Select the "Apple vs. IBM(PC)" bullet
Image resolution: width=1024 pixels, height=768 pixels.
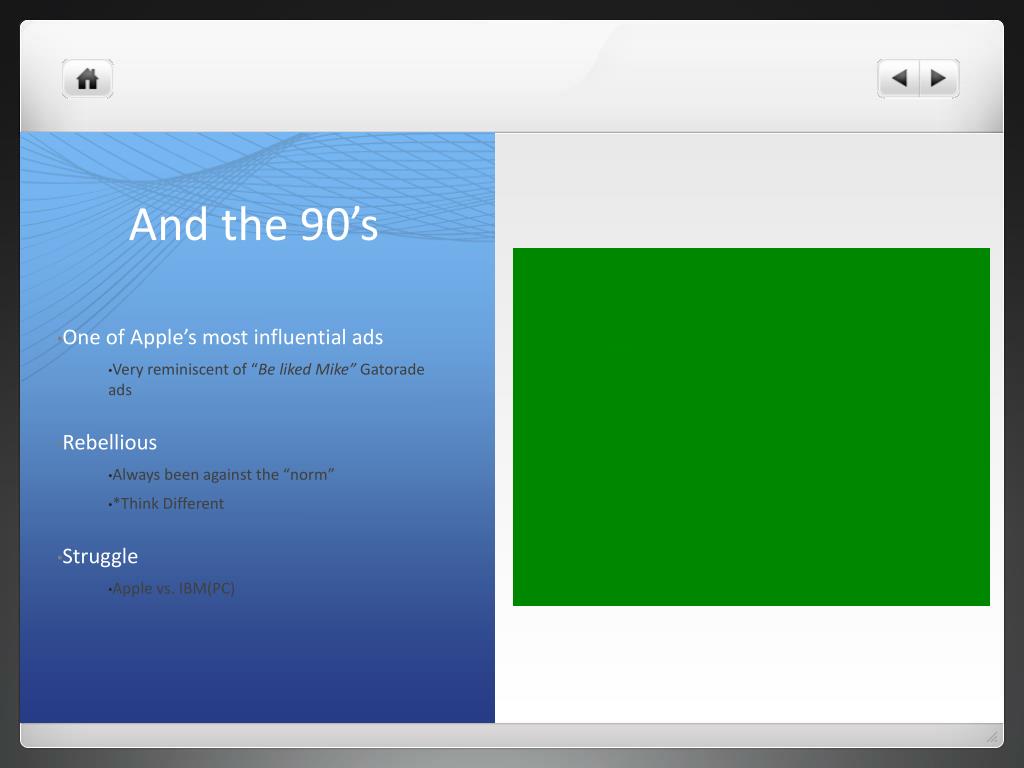172,588
